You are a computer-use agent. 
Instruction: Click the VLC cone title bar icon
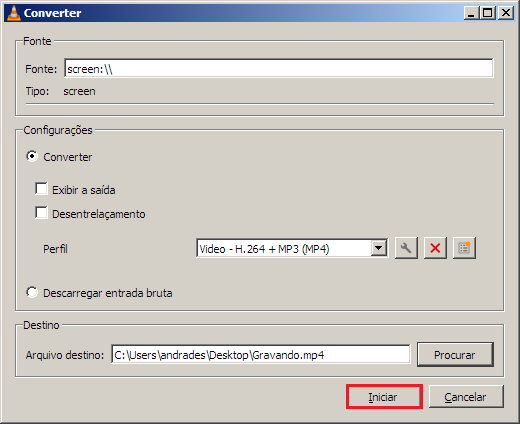tap(14, 13)
